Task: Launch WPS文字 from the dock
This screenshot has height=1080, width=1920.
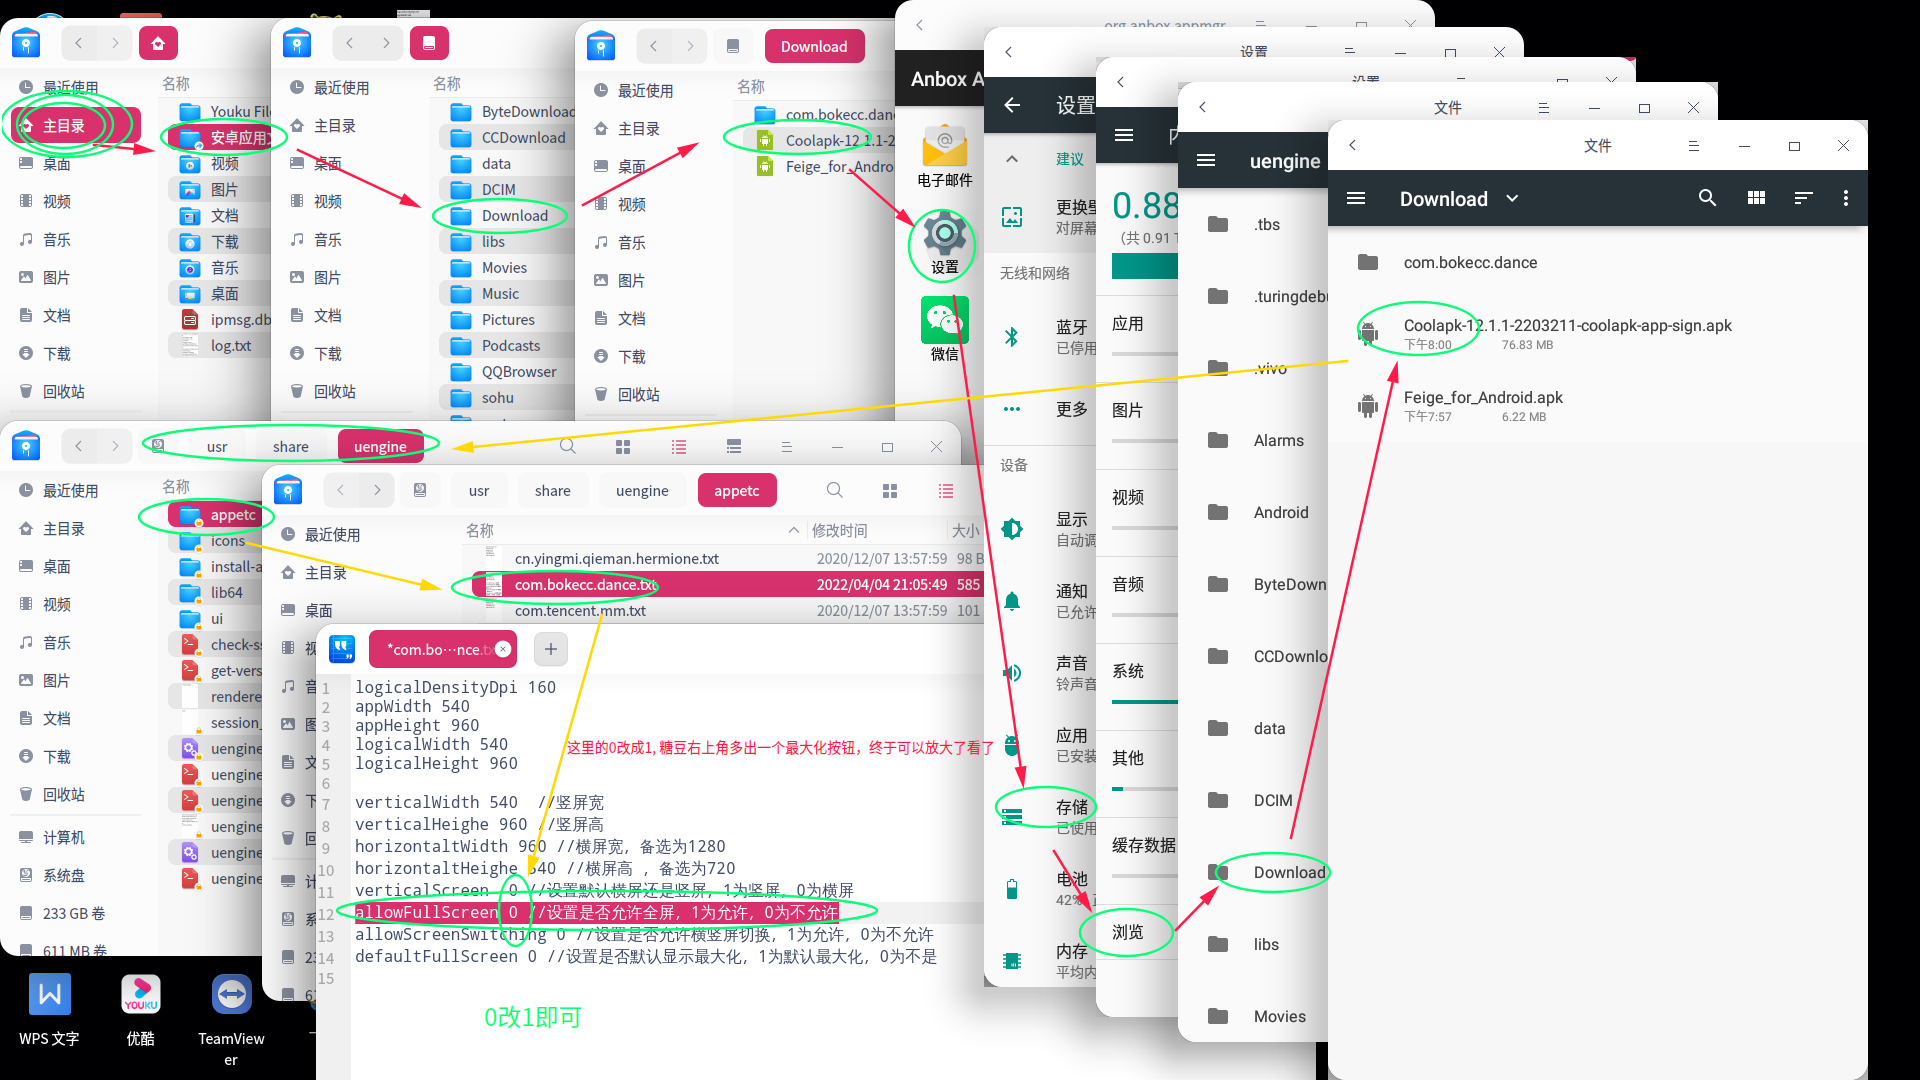Action: [x=49, y=995]
